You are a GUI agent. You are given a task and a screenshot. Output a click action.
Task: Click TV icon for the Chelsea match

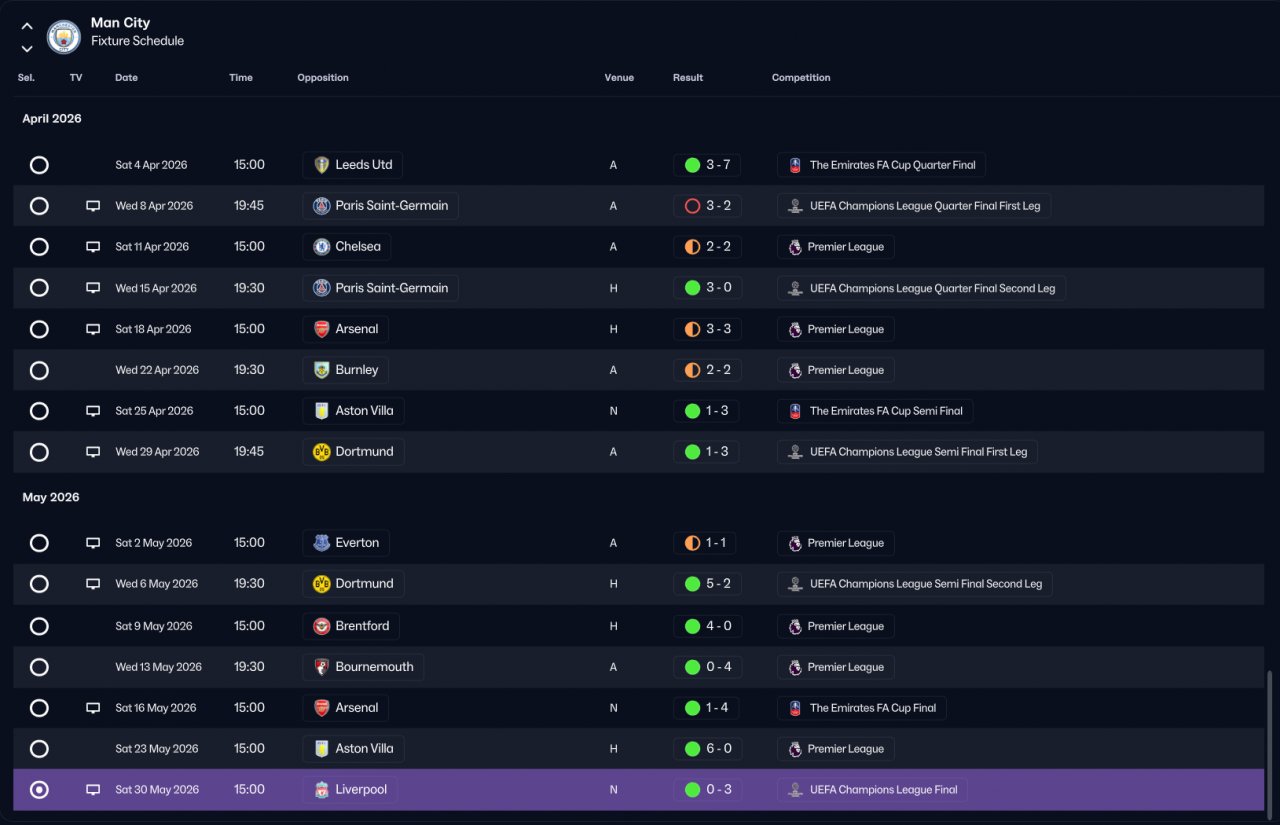(93, 247)
